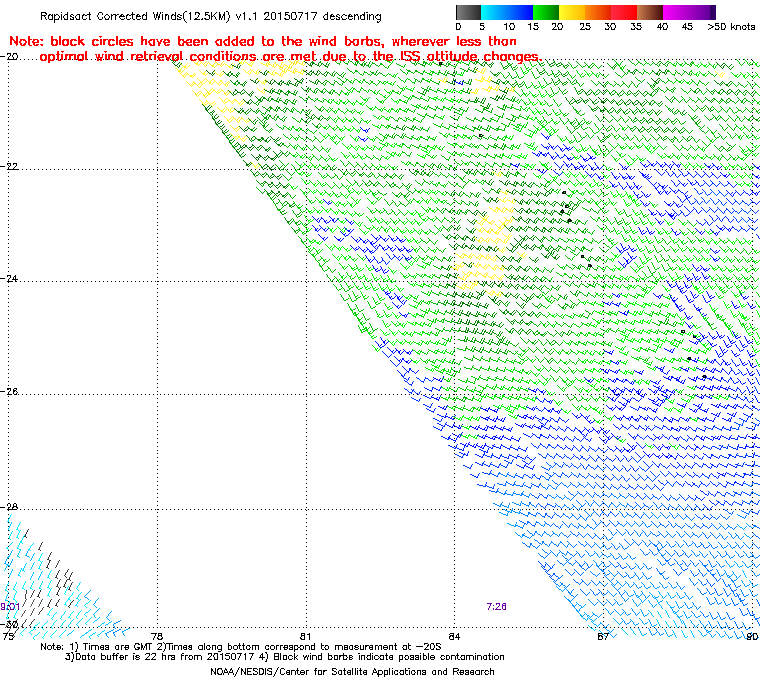The image size is (760, 688).
Task: Click the '78' longitude axis label
Action: [x=157, y=636]
